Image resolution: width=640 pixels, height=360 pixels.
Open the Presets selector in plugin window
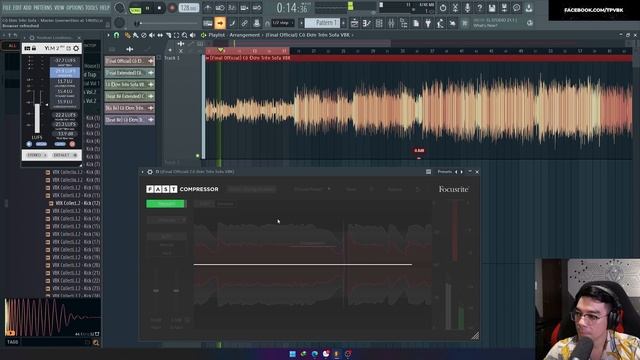point(444,172)
